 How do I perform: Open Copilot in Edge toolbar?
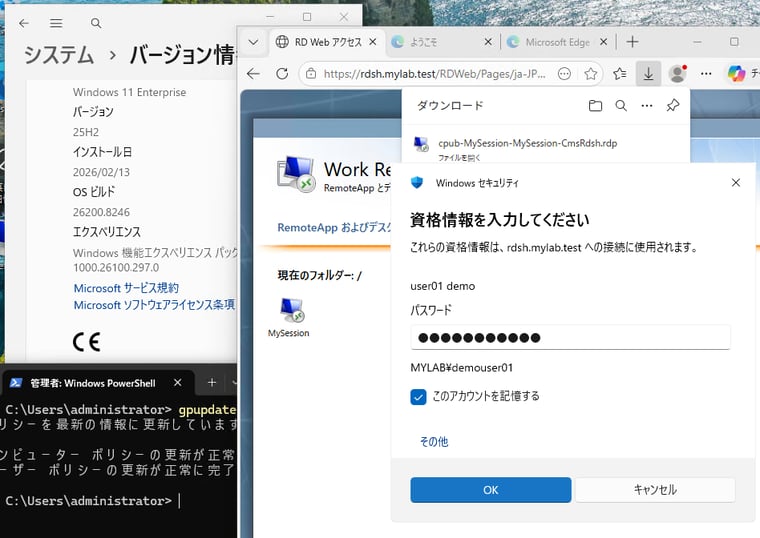(x=736, y=74)
